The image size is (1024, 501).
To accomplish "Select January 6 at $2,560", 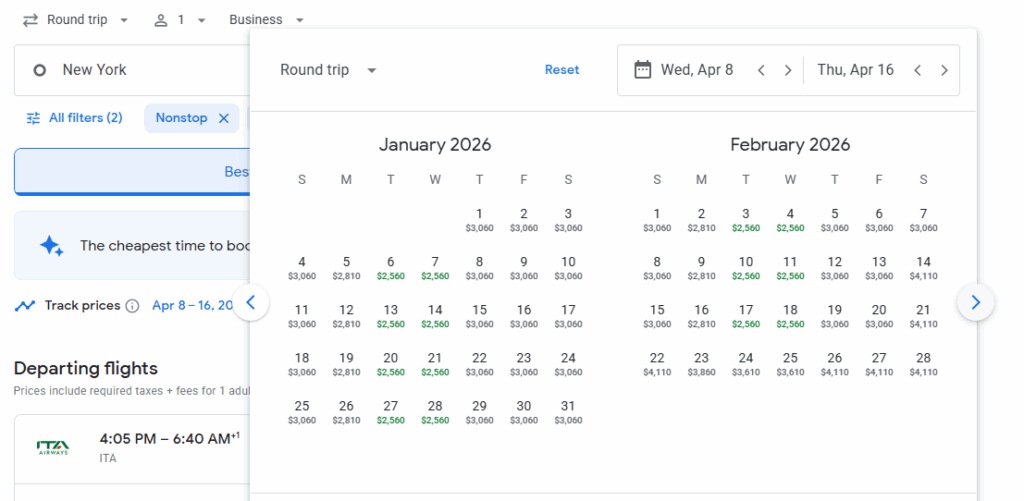I will [391, 268].
